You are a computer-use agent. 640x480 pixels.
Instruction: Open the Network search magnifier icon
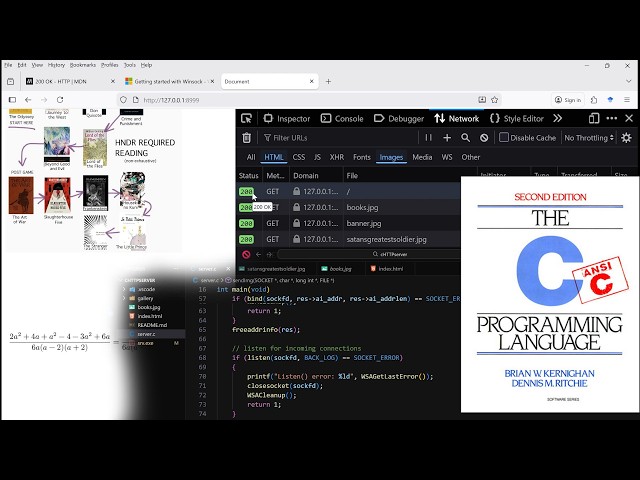click(465, 138)
